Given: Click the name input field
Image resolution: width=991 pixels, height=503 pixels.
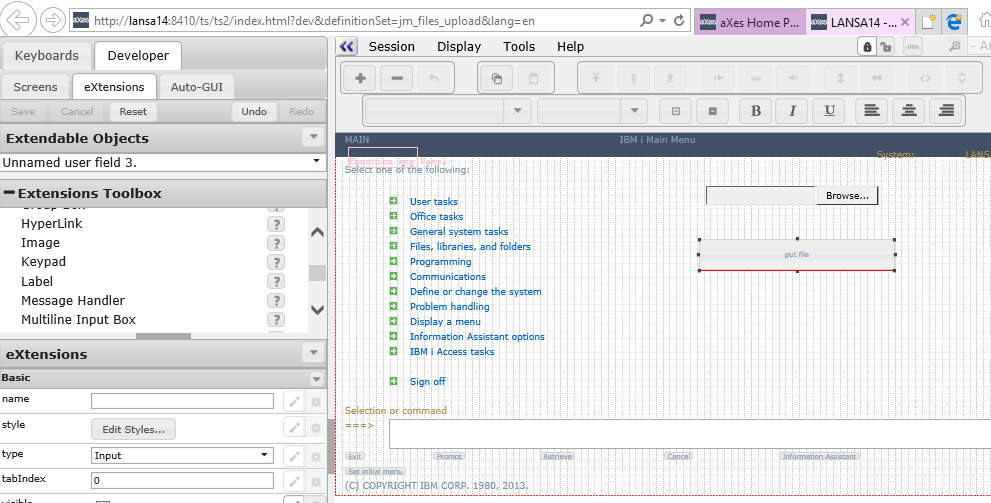Looking at the screenshot, I should coord(182,401).
